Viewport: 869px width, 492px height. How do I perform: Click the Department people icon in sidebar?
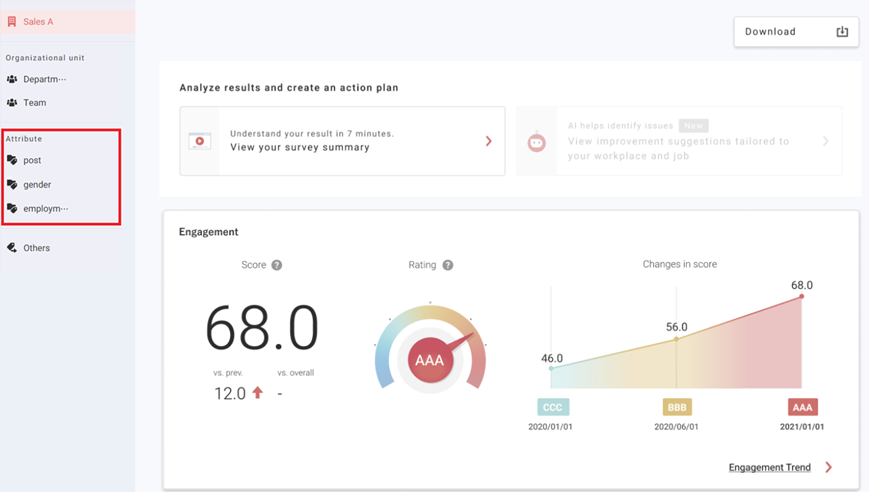click(12, 79)
